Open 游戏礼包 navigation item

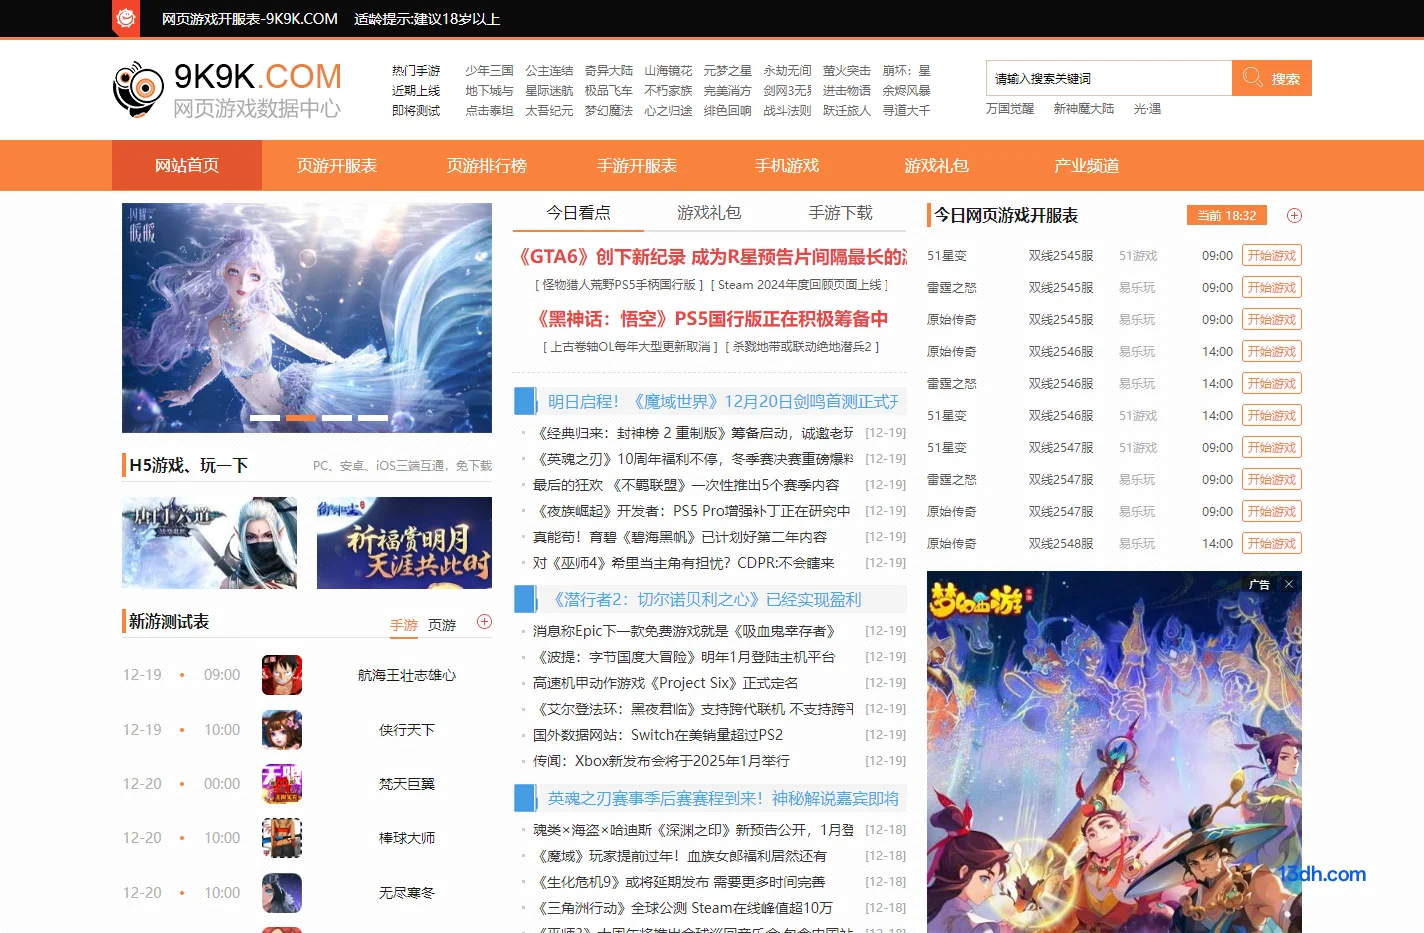click(x=937, y=165)
